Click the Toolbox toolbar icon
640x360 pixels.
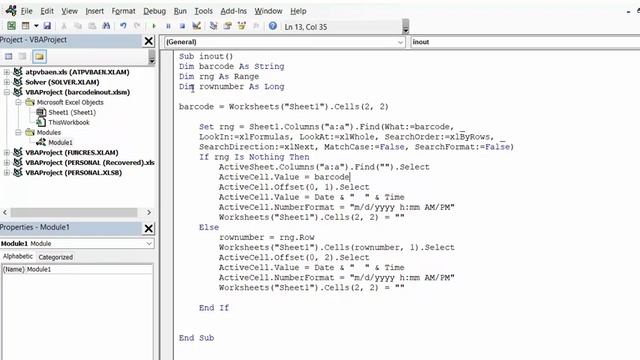256,26
